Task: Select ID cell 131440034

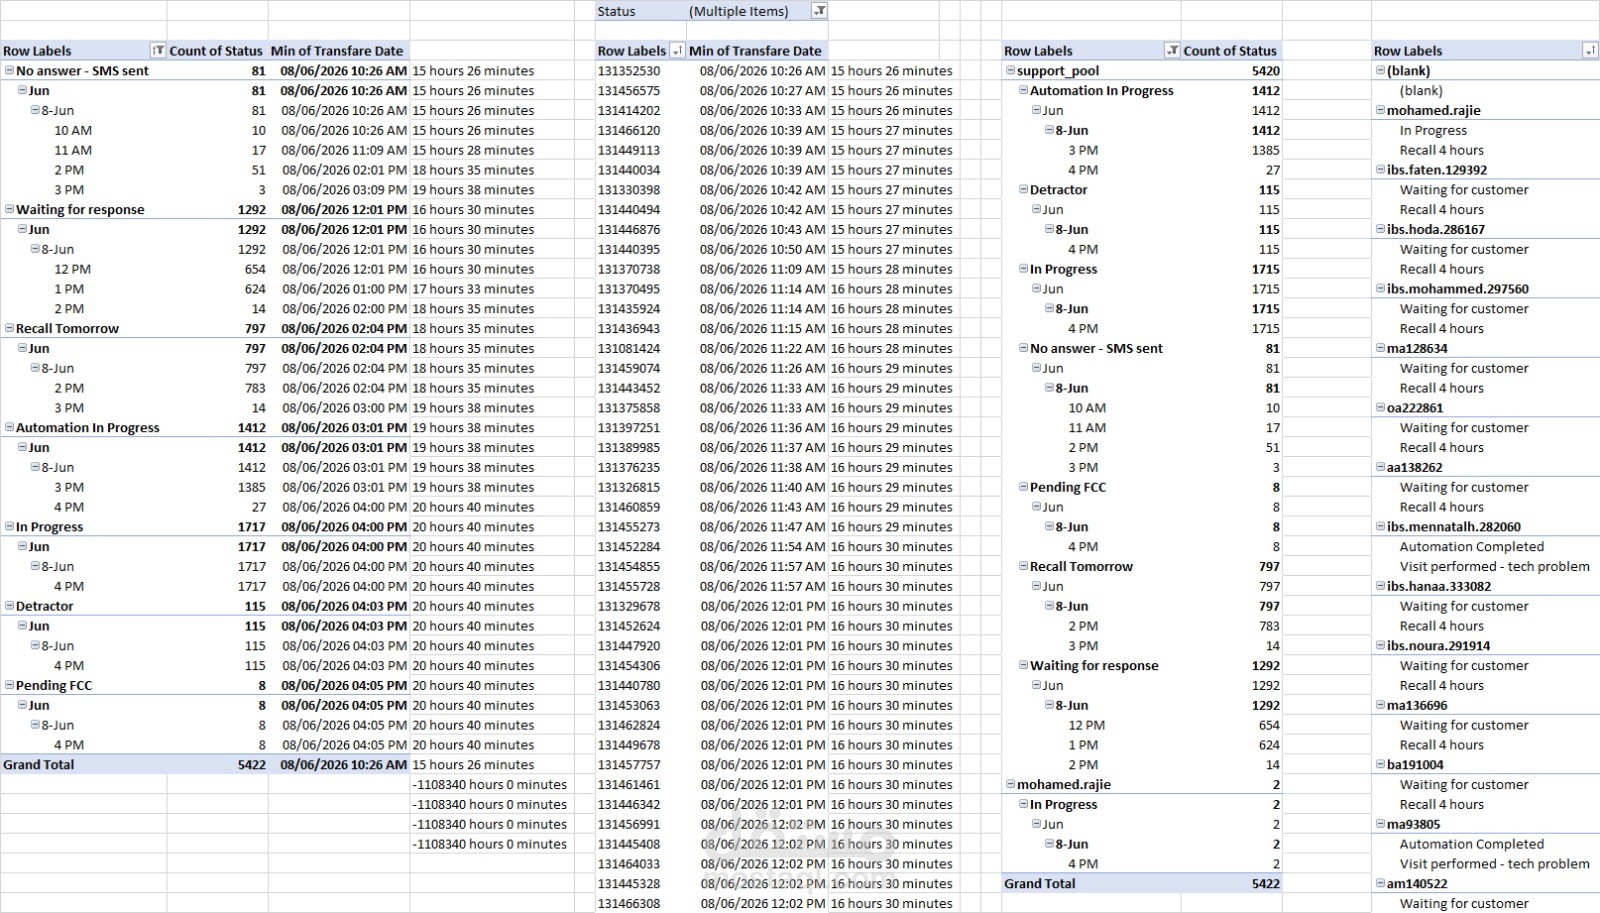Action: [641, 169]
